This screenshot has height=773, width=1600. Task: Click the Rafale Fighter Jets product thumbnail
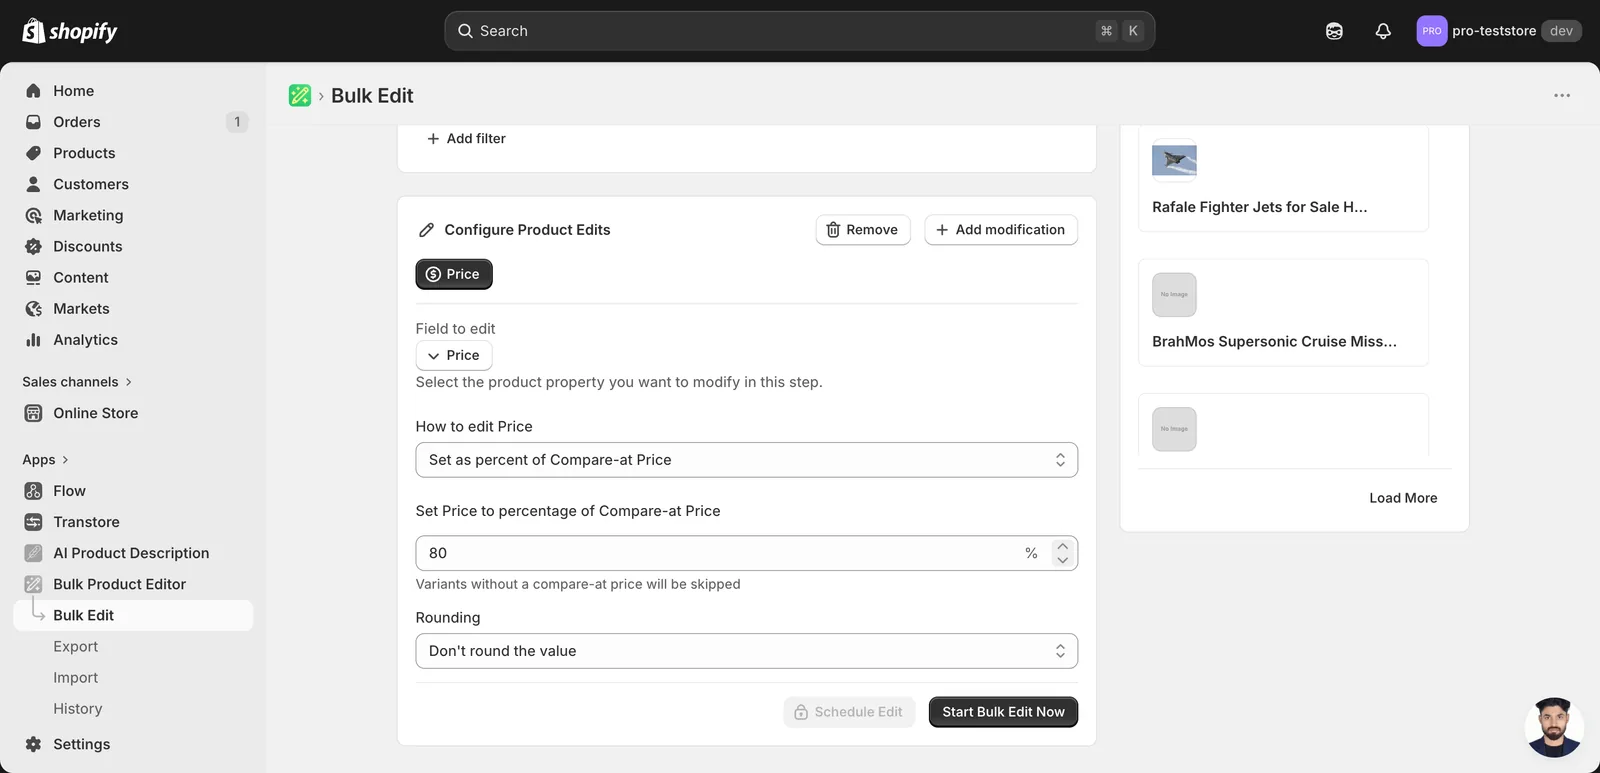click(x=1174, y=160)
